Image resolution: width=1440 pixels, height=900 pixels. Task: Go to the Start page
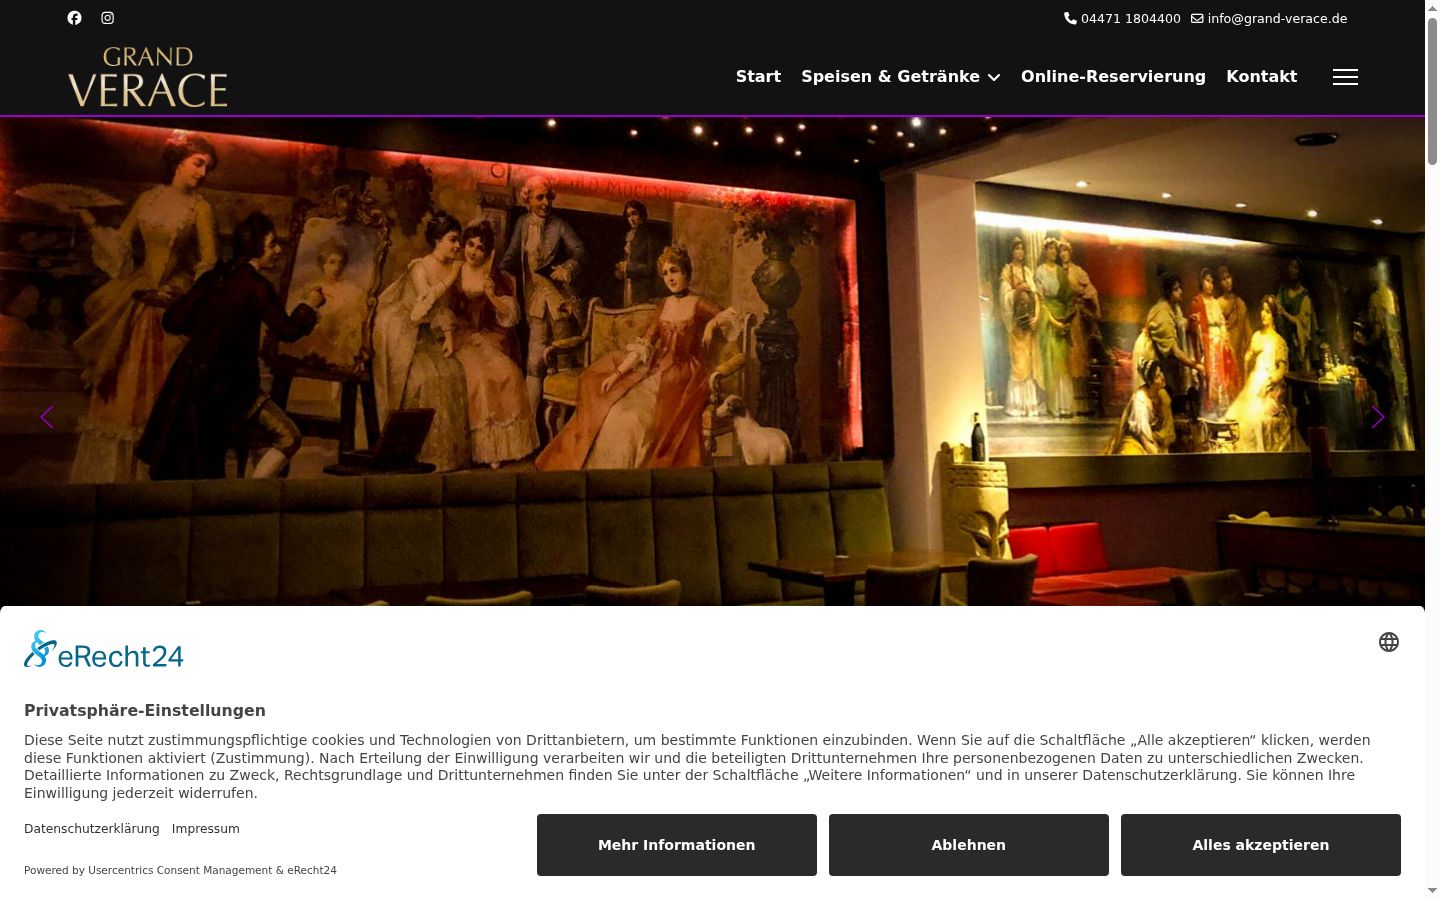[758, 77]
